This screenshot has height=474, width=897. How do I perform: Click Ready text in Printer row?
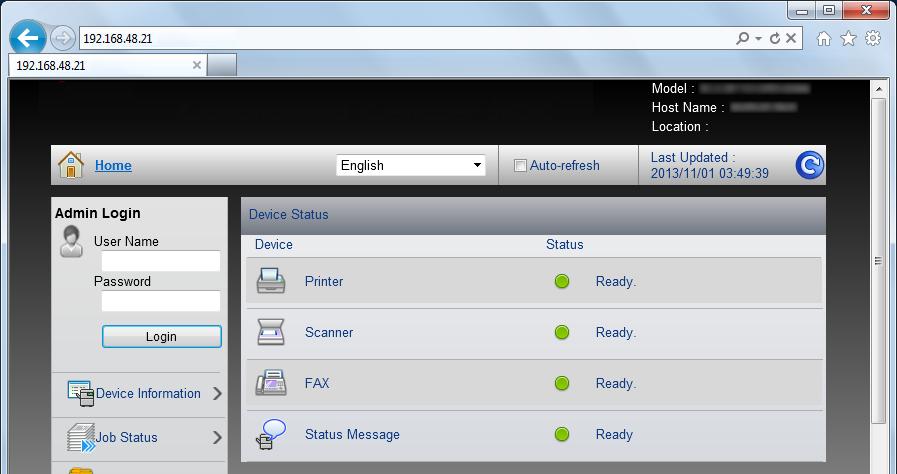point(616,281)
